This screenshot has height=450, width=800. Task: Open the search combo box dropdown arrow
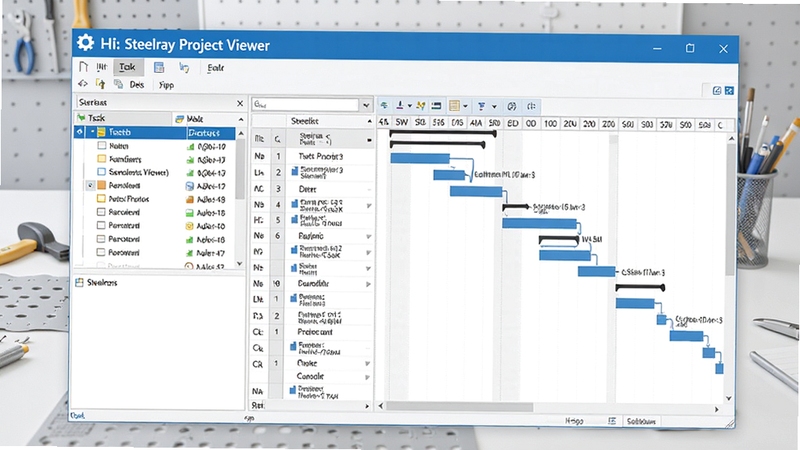pos(366,105)
